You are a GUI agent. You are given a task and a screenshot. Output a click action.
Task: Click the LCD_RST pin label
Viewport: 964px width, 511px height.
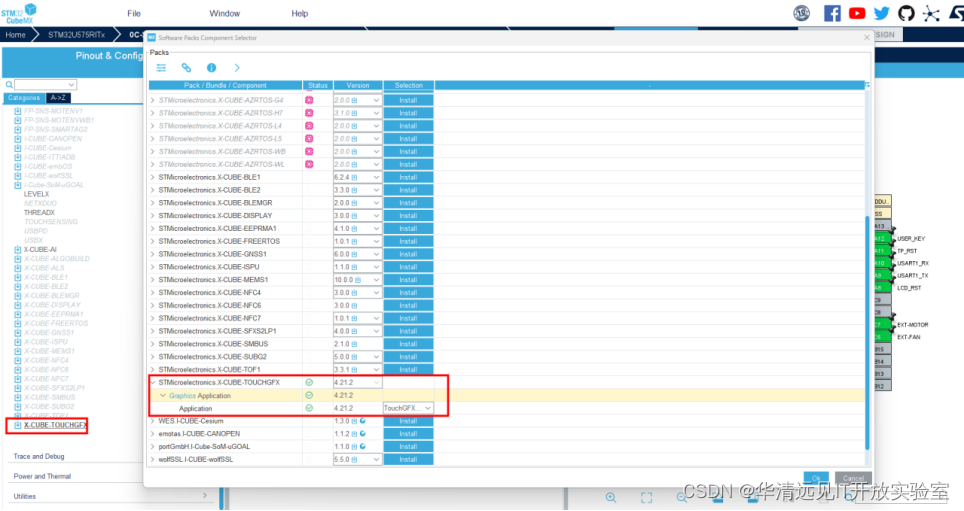[909, 288]
